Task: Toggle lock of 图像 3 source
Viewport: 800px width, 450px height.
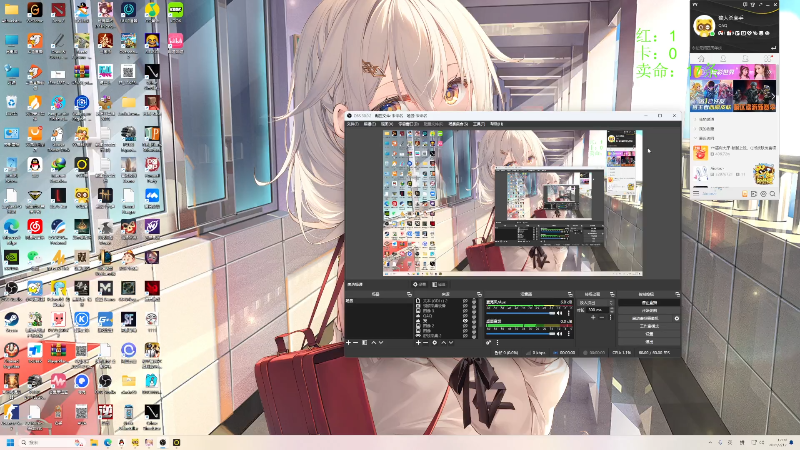Action: point(474,311)
